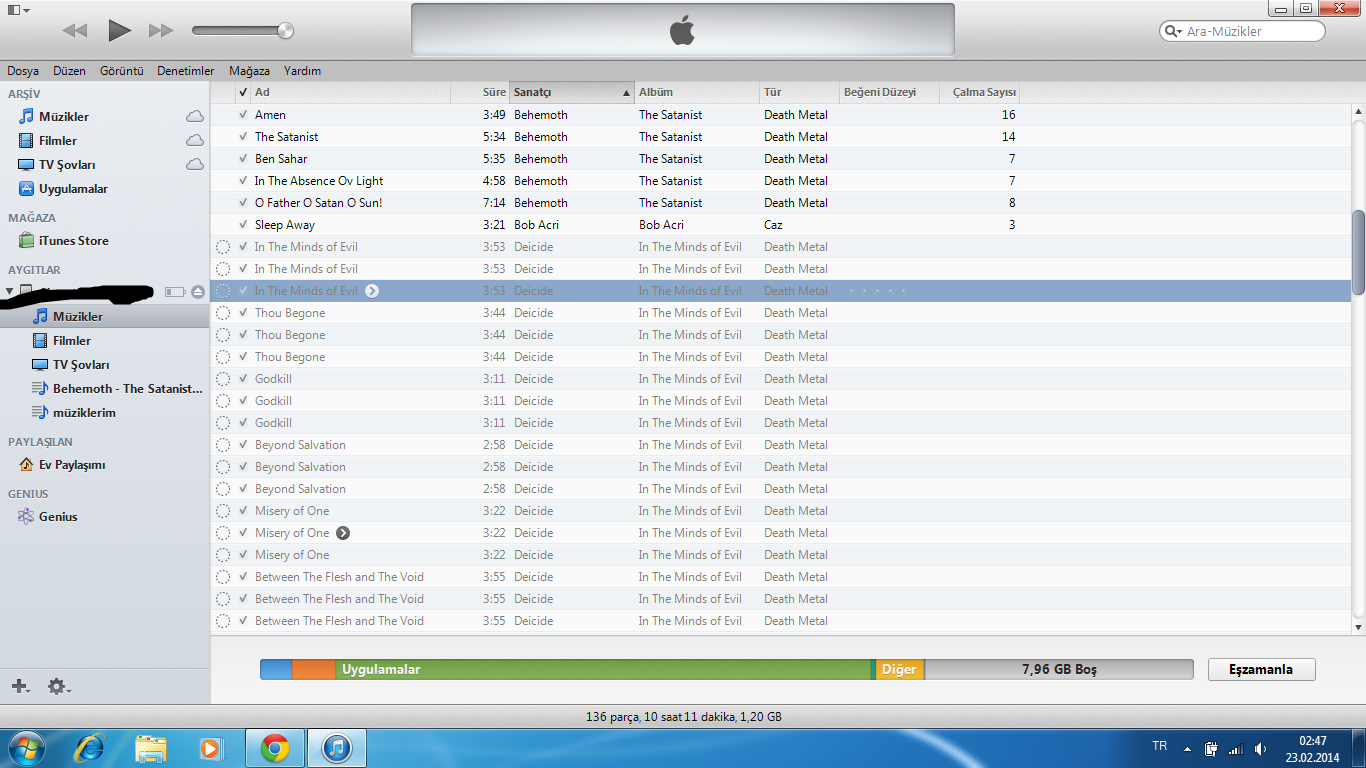The width and height of the screenshot is (1366, 768).
Task: Open the Dosya menu
Action: (x=23, y=71)
